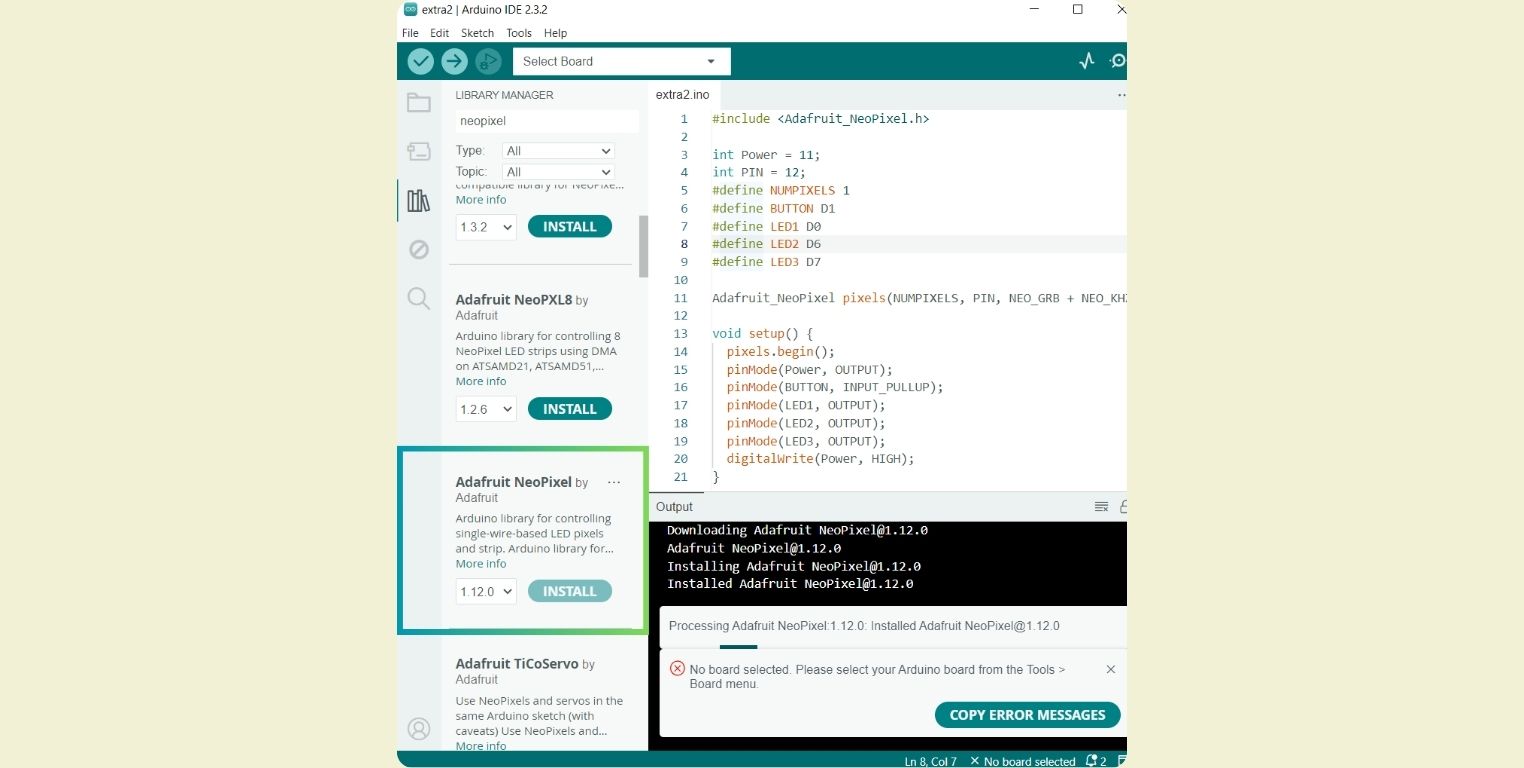Click the Verify checkmark button
Image resolution: width=1524 pixels, height=768 pixels.
[421, 61]
